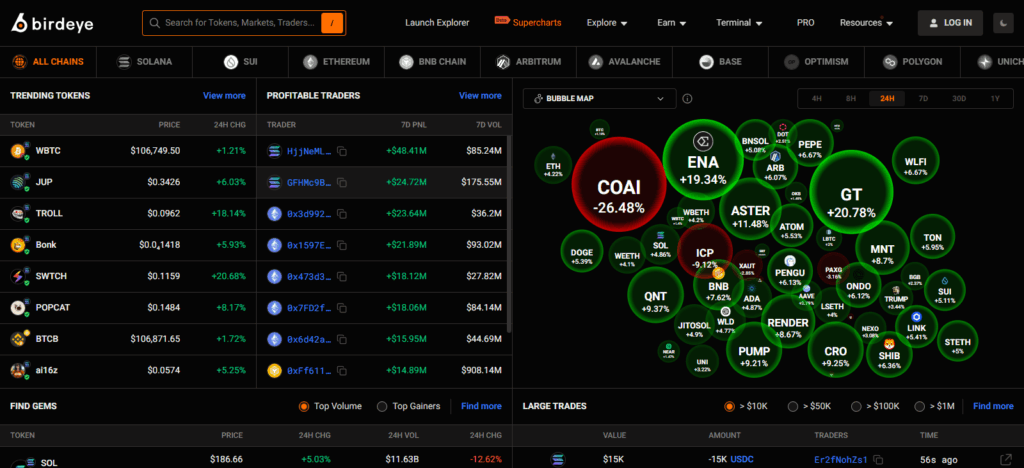Select the Top Volume radio button

coord(304,406)
